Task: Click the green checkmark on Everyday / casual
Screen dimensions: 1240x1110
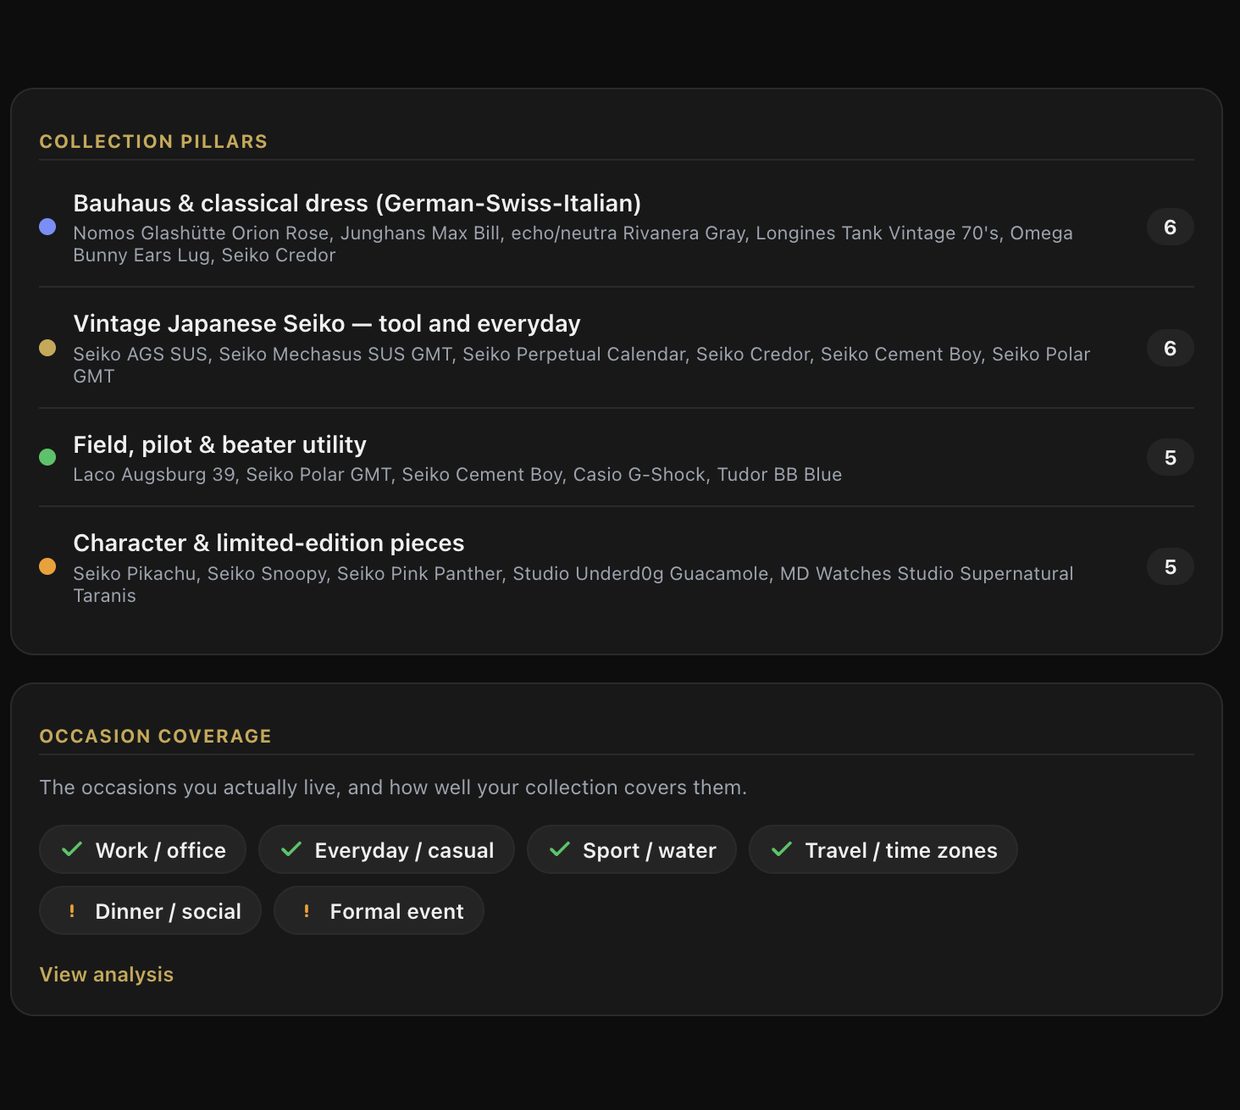Action: pos(291,849)
